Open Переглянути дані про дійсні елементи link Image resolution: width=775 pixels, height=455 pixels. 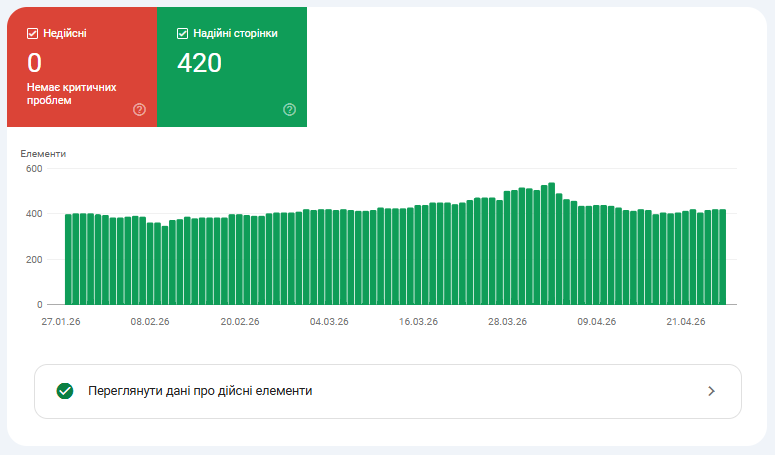[200, 391]
